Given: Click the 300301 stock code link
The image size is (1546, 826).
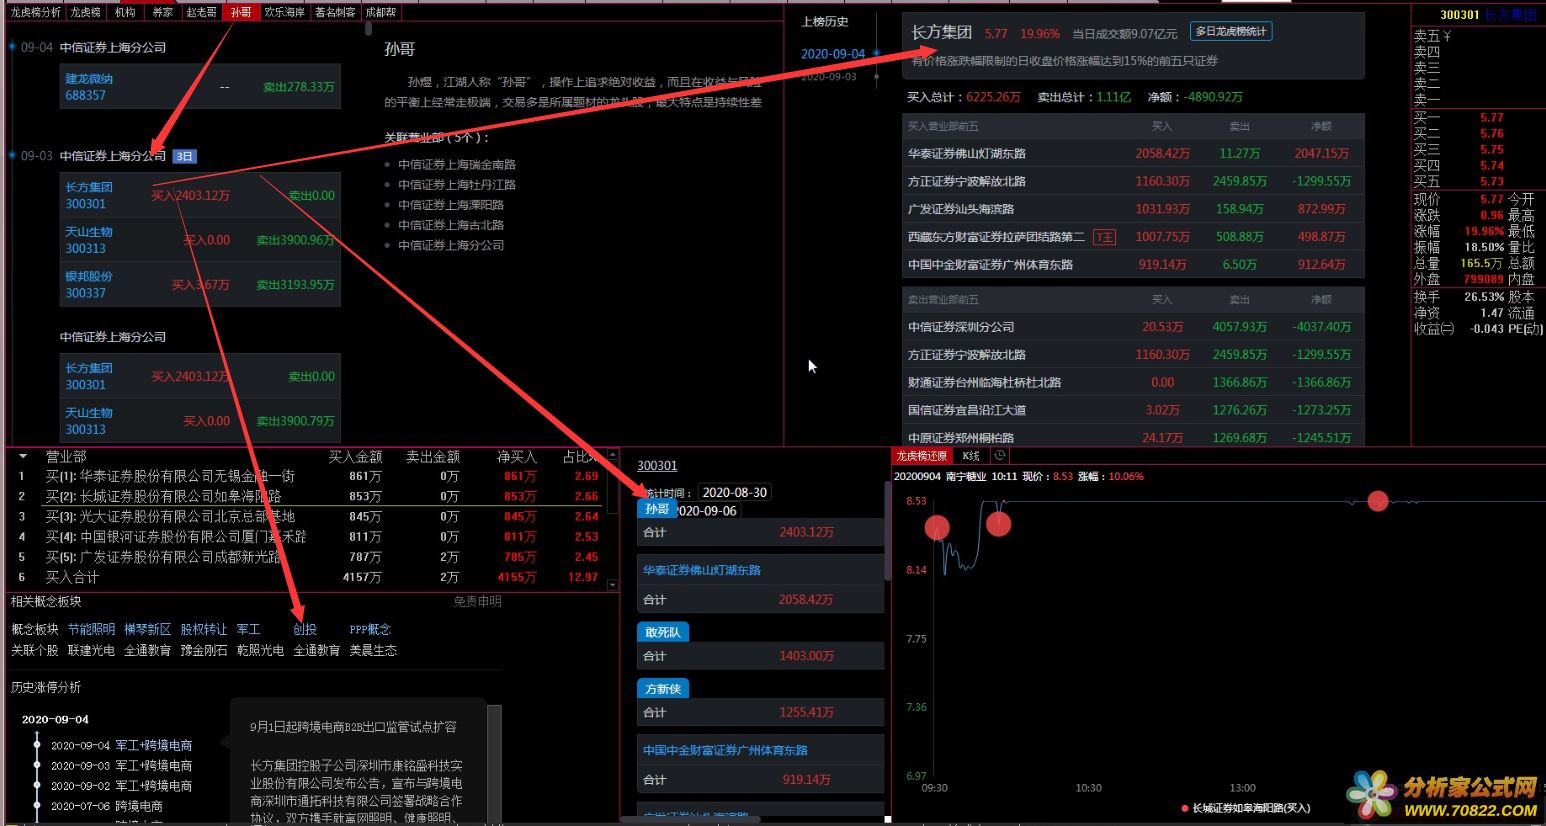Looking at the screenshot, I should pyautogui.click(x=657, y=465).
